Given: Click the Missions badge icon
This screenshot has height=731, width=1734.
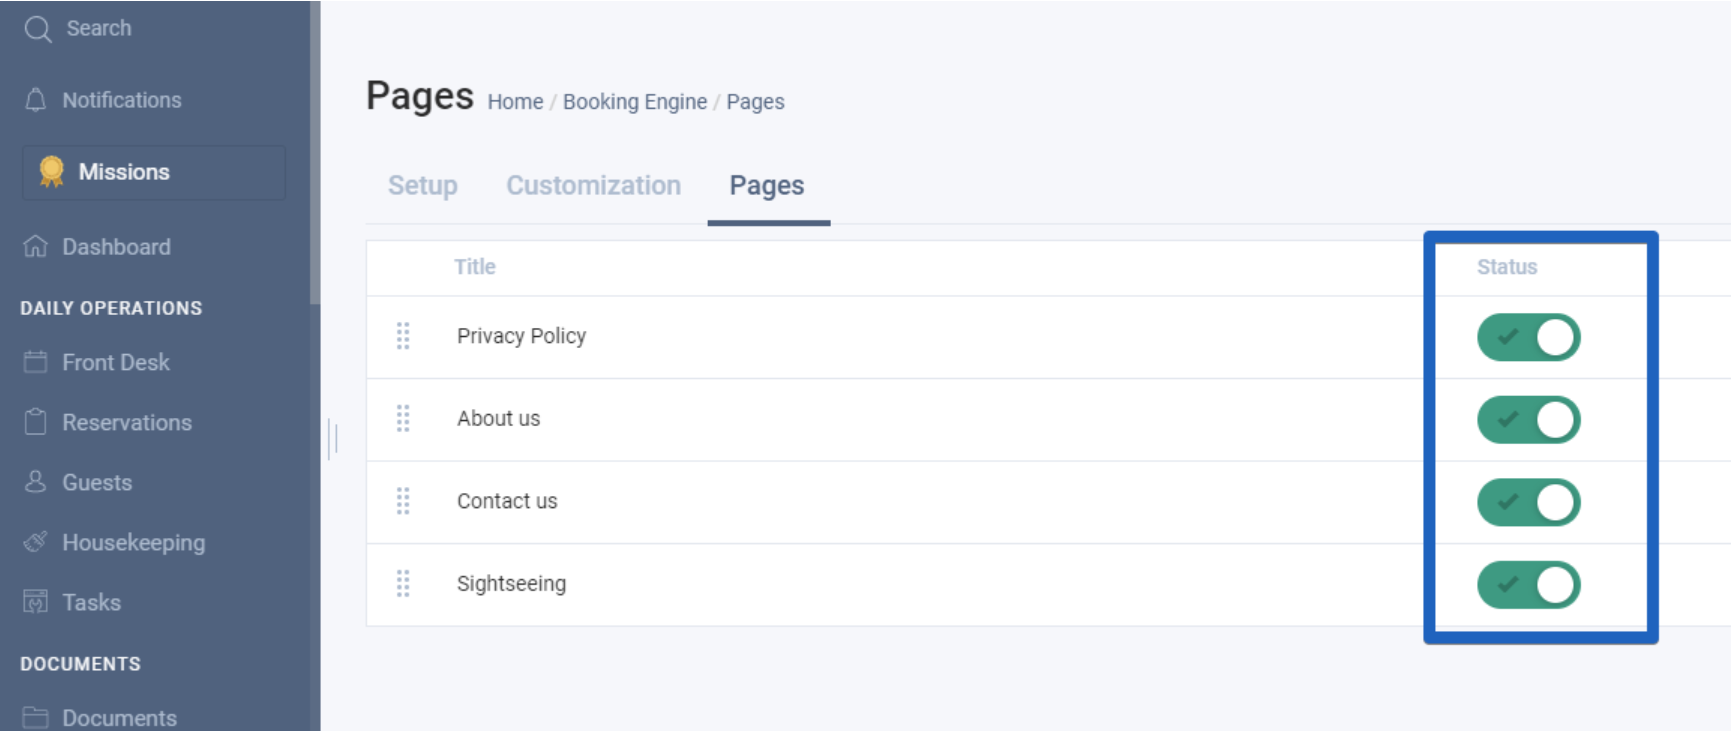Looking at the screenshot, I should [x=51, y=172].
